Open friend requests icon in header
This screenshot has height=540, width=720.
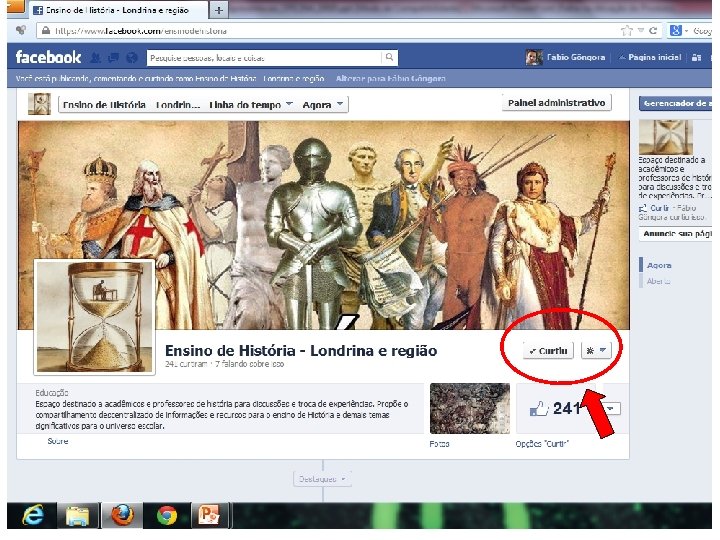tap(96, 58)
